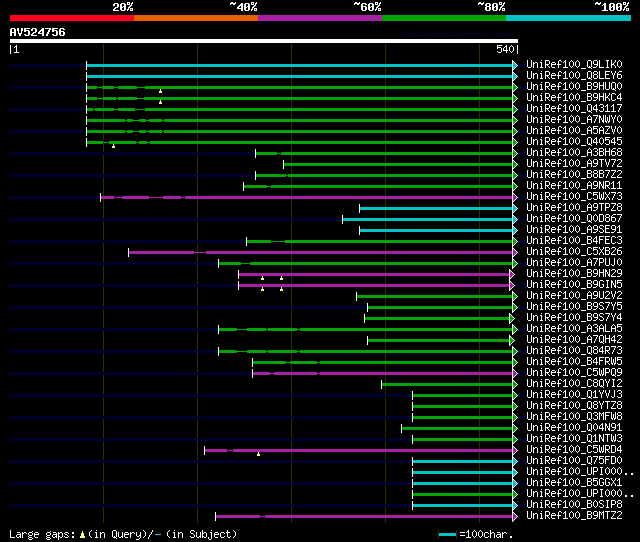Click the cyan ~100% identity legend segment
The image size is (640, 542).
point(569,18)
